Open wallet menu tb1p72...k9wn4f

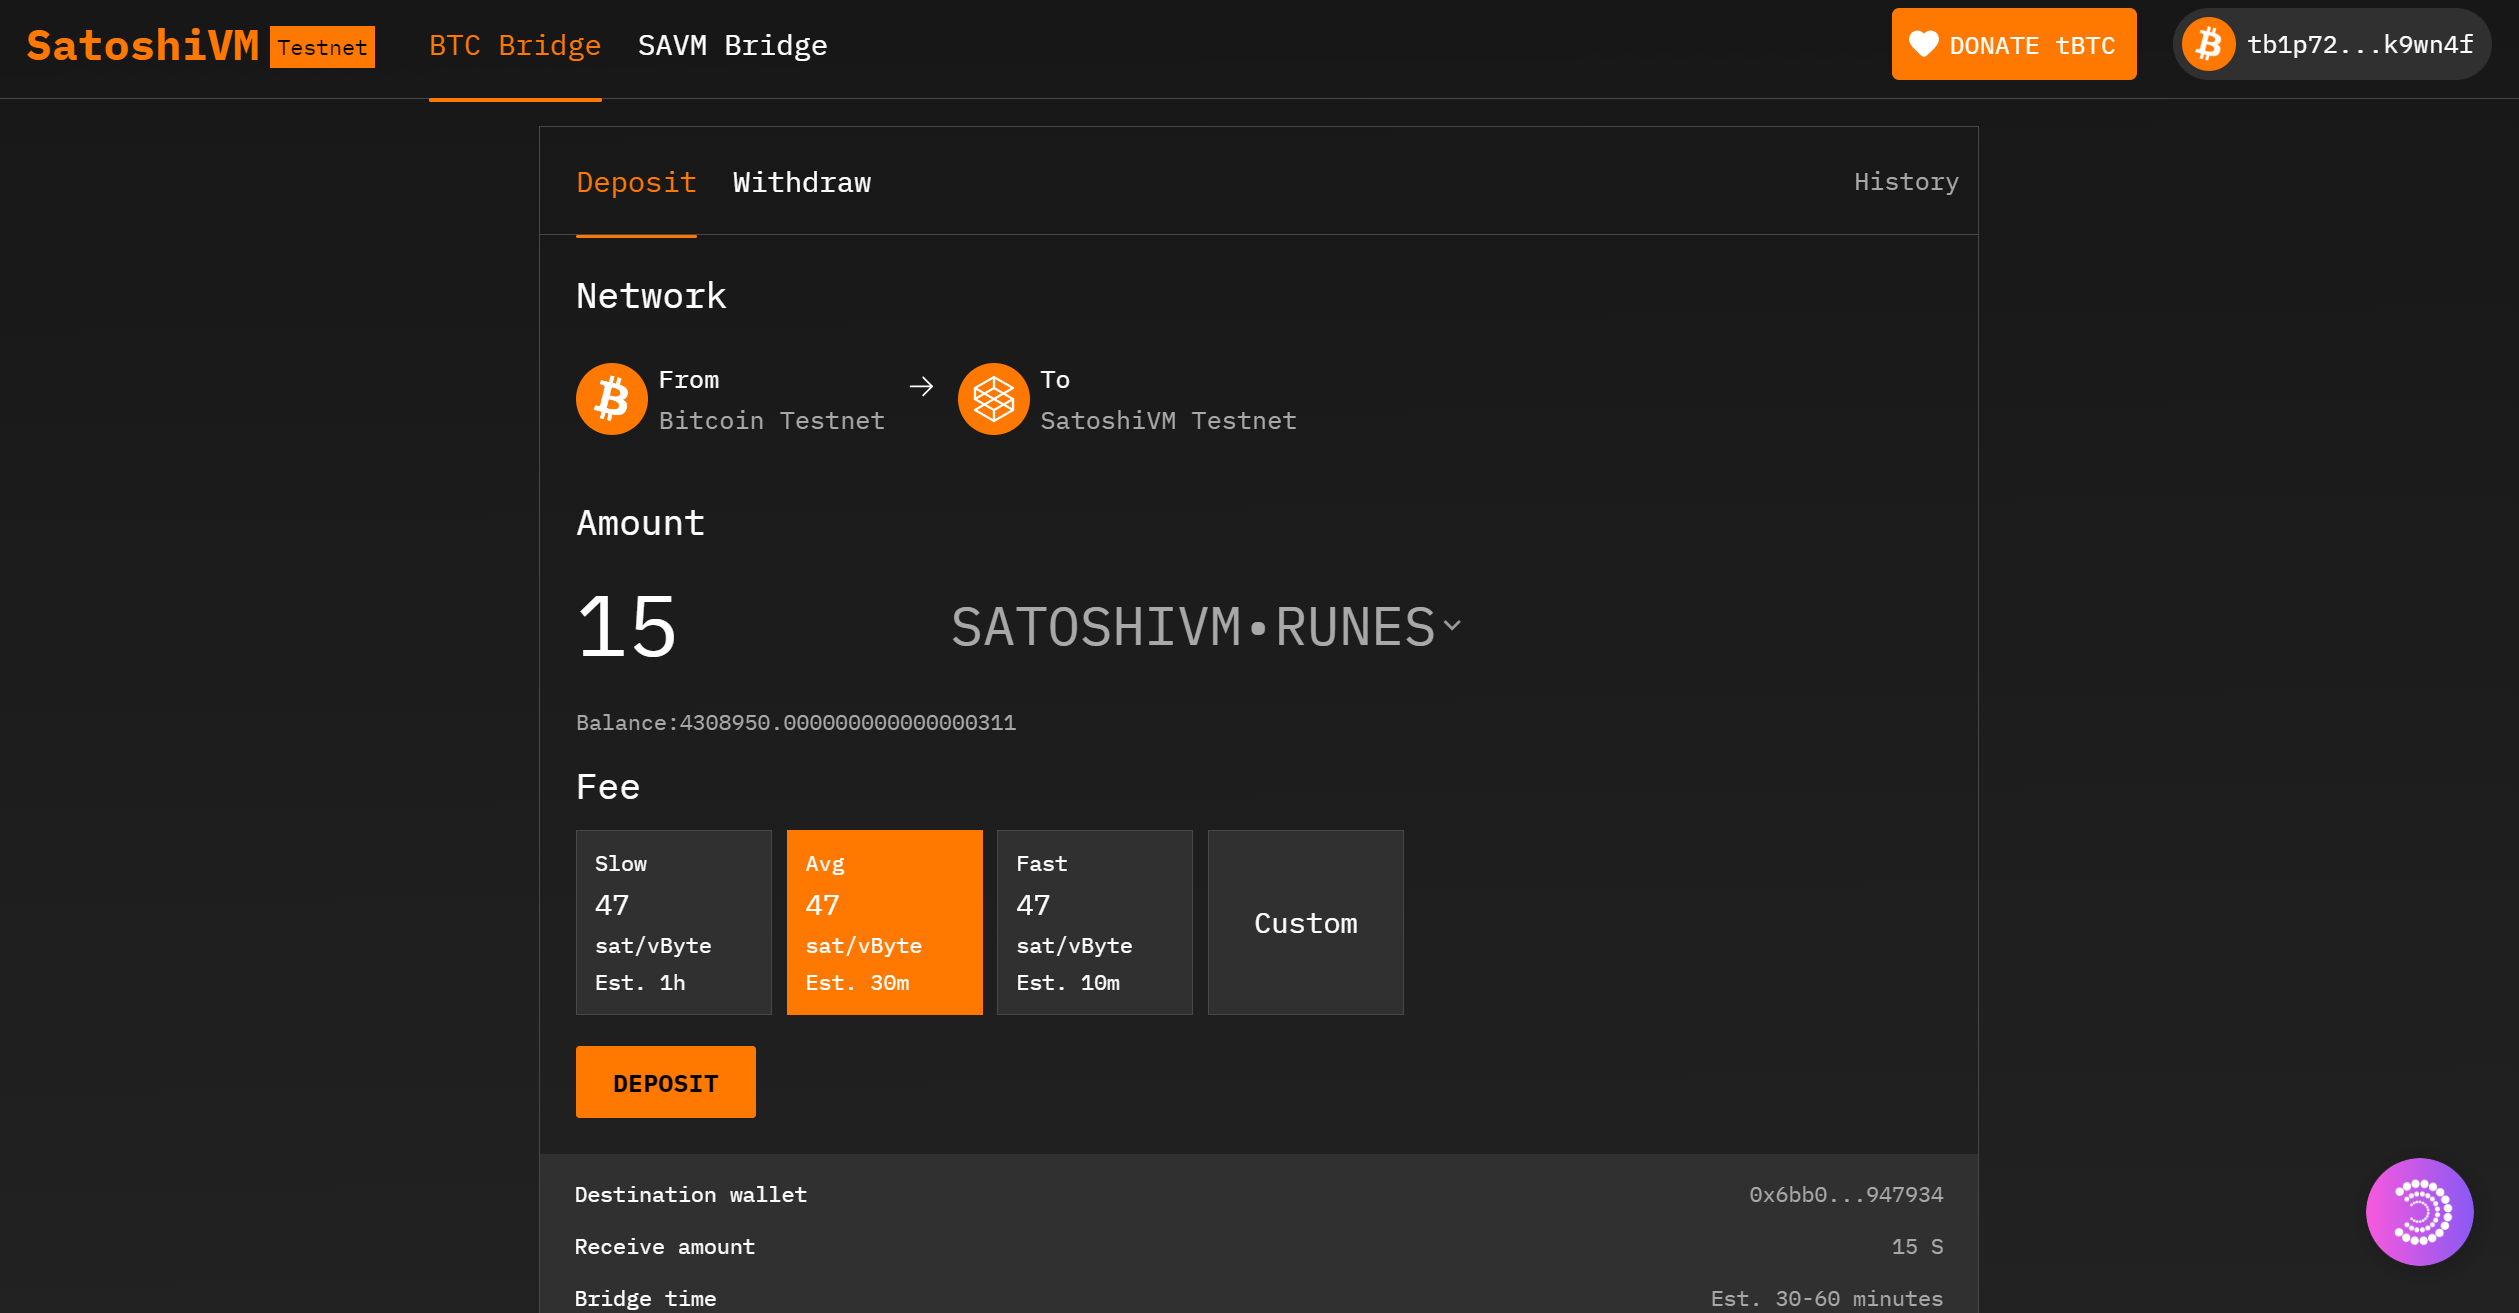pyautogui.click(x=2331, y=44)
